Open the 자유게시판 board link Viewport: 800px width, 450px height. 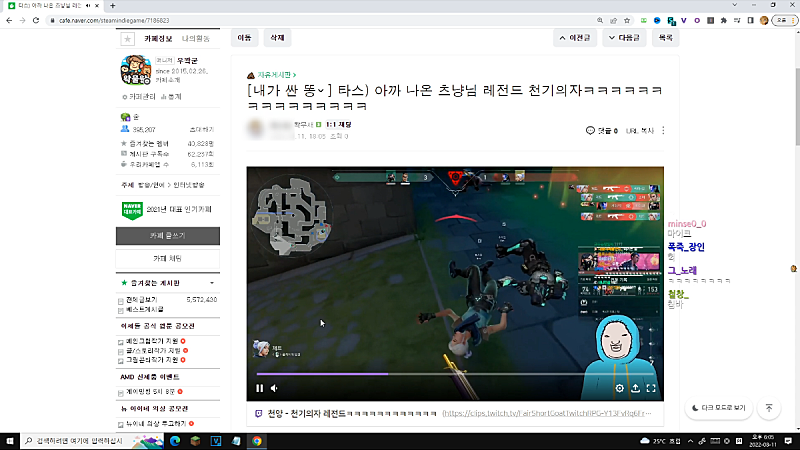click(277, 75)
